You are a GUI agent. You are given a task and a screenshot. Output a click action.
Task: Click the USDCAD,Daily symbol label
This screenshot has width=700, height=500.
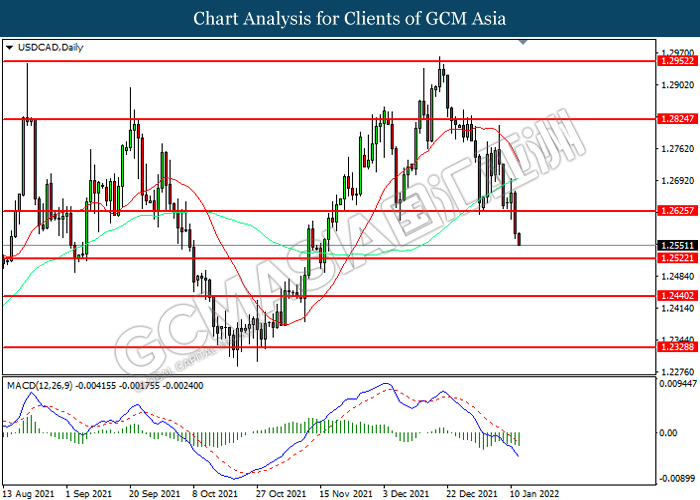[x=50, y=47]
